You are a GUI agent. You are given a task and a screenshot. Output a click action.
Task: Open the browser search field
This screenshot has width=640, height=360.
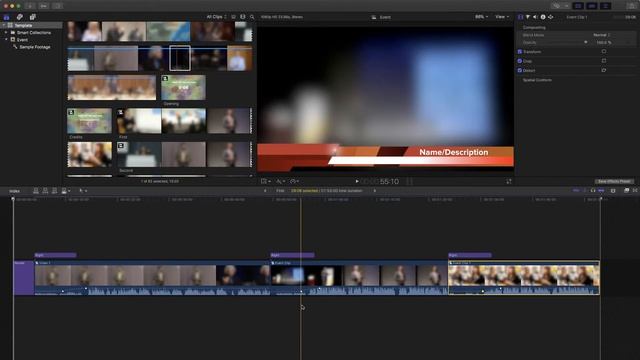tap(252, 17)
